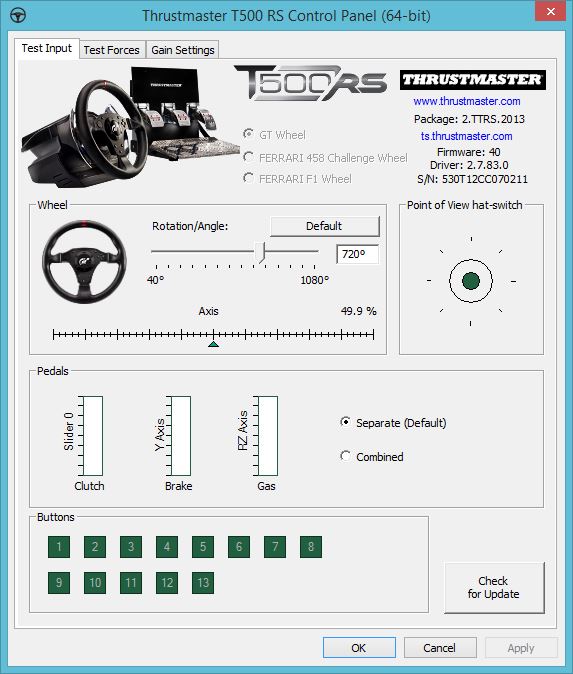
Task: Click button indicator 6
Action: [x=239, y=547]
